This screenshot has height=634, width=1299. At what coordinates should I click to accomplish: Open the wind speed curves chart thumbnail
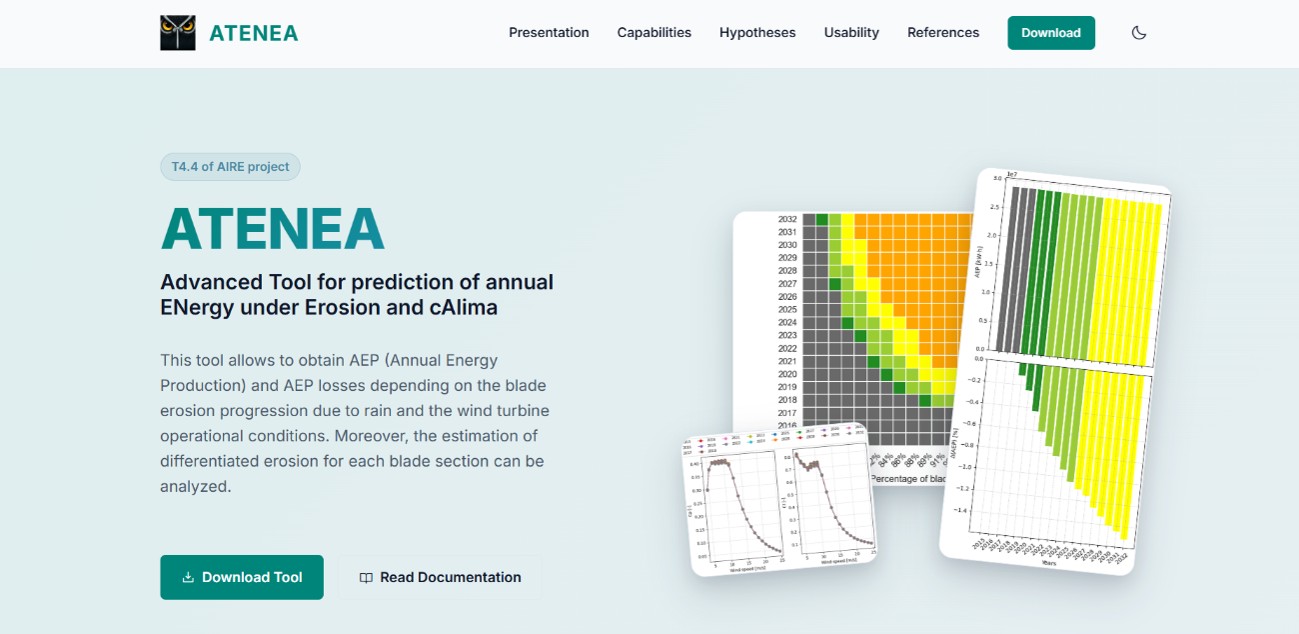(x=780, y=505)
